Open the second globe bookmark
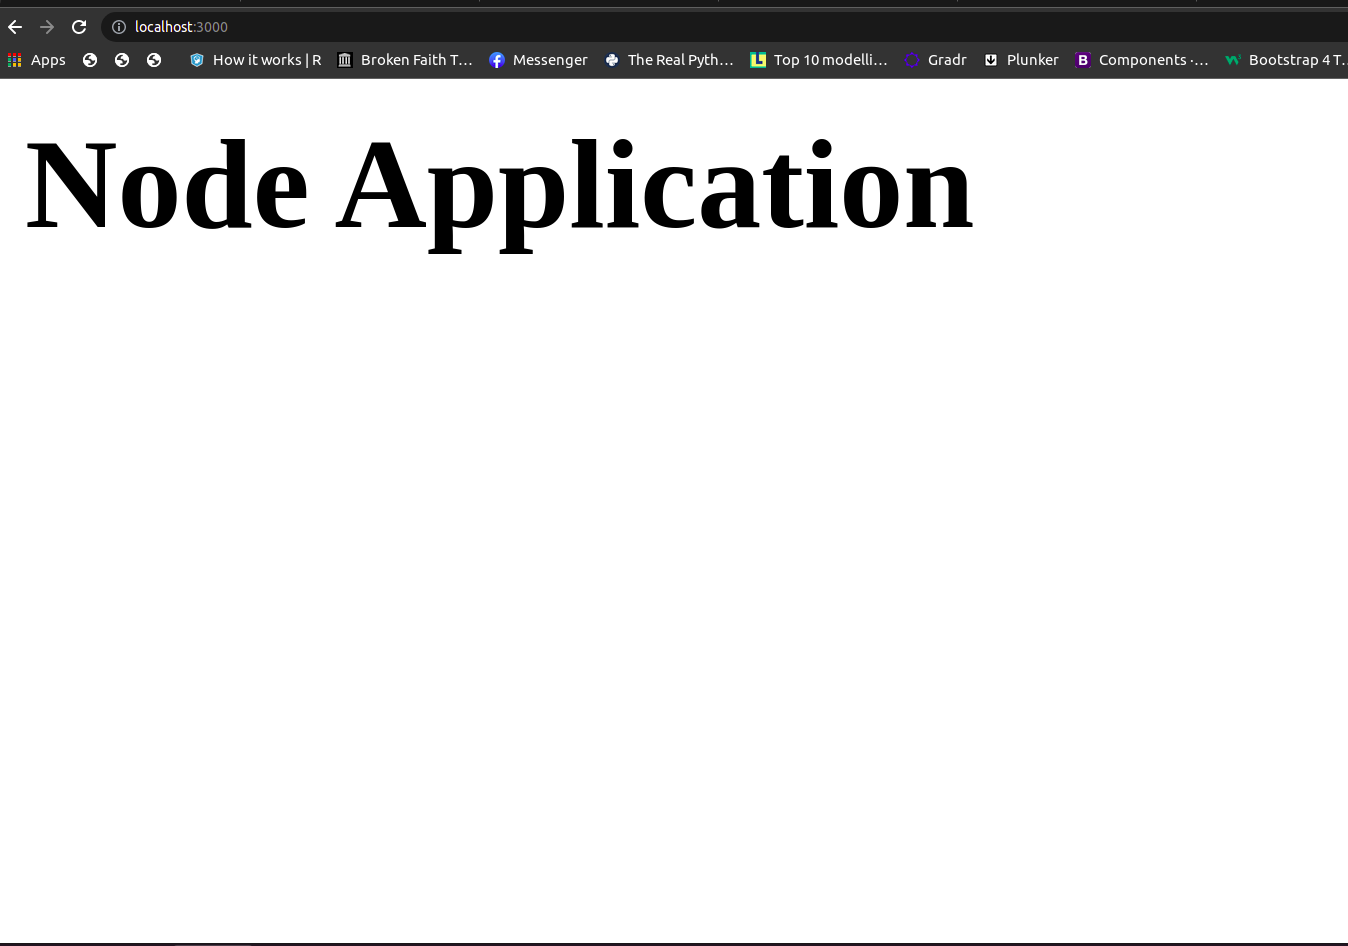The height and width of the screenshot is (946, 1348). [122, 60]
